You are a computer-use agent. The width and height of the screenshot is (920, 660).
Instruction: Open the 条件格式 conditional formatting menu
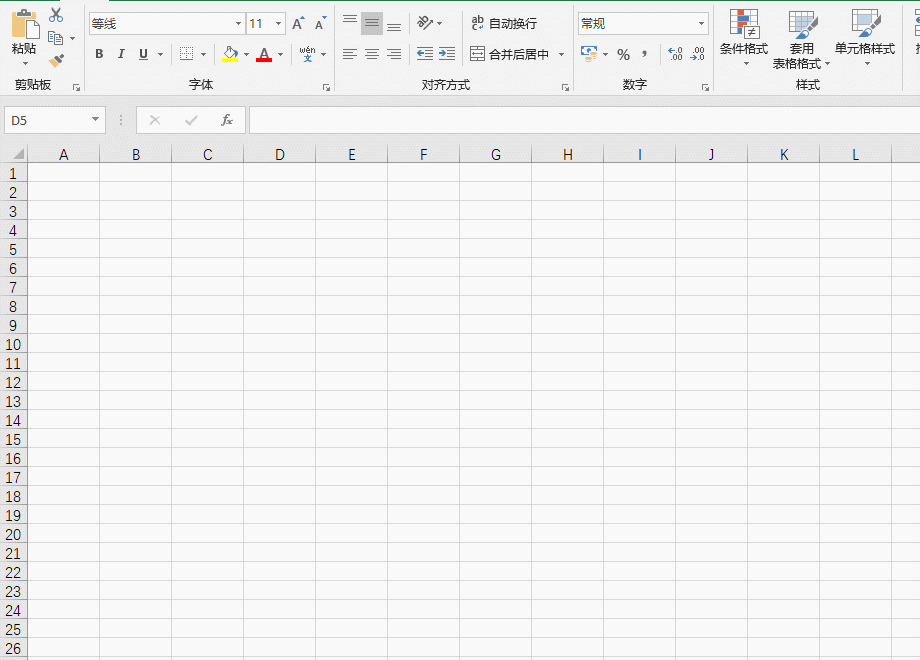click(744, 40)
